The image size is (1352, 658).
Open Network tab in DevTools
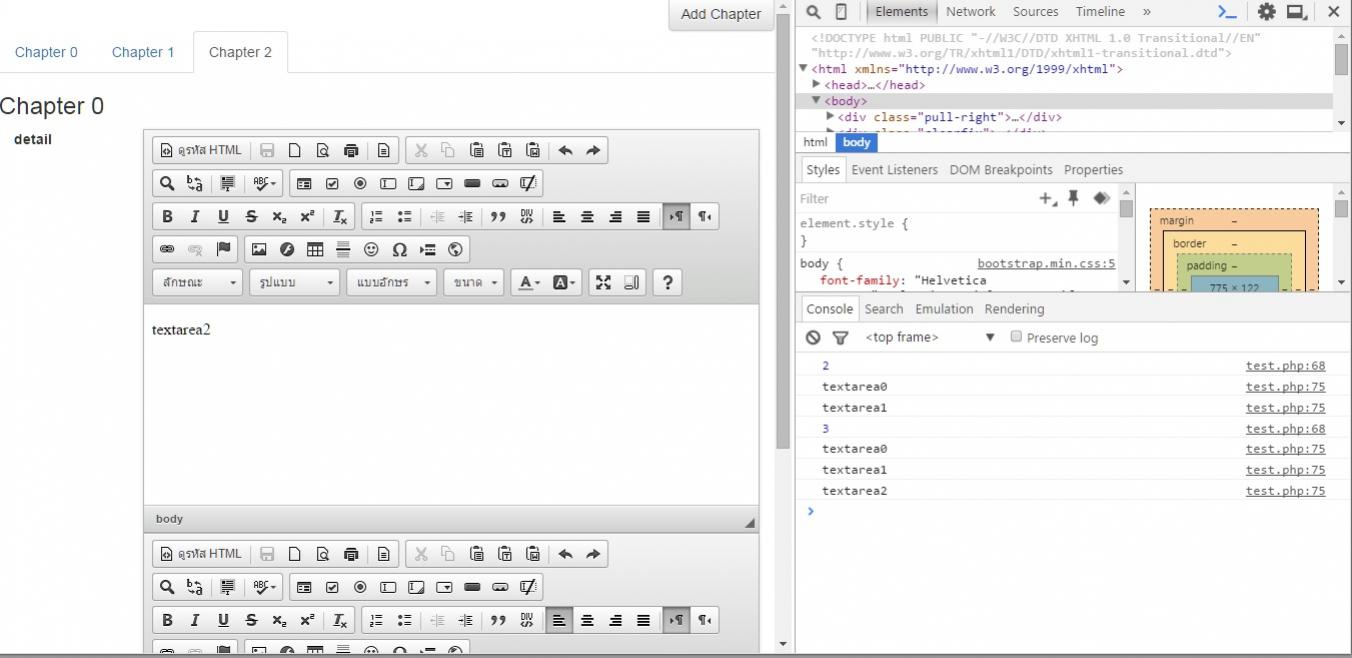[970, 12]
